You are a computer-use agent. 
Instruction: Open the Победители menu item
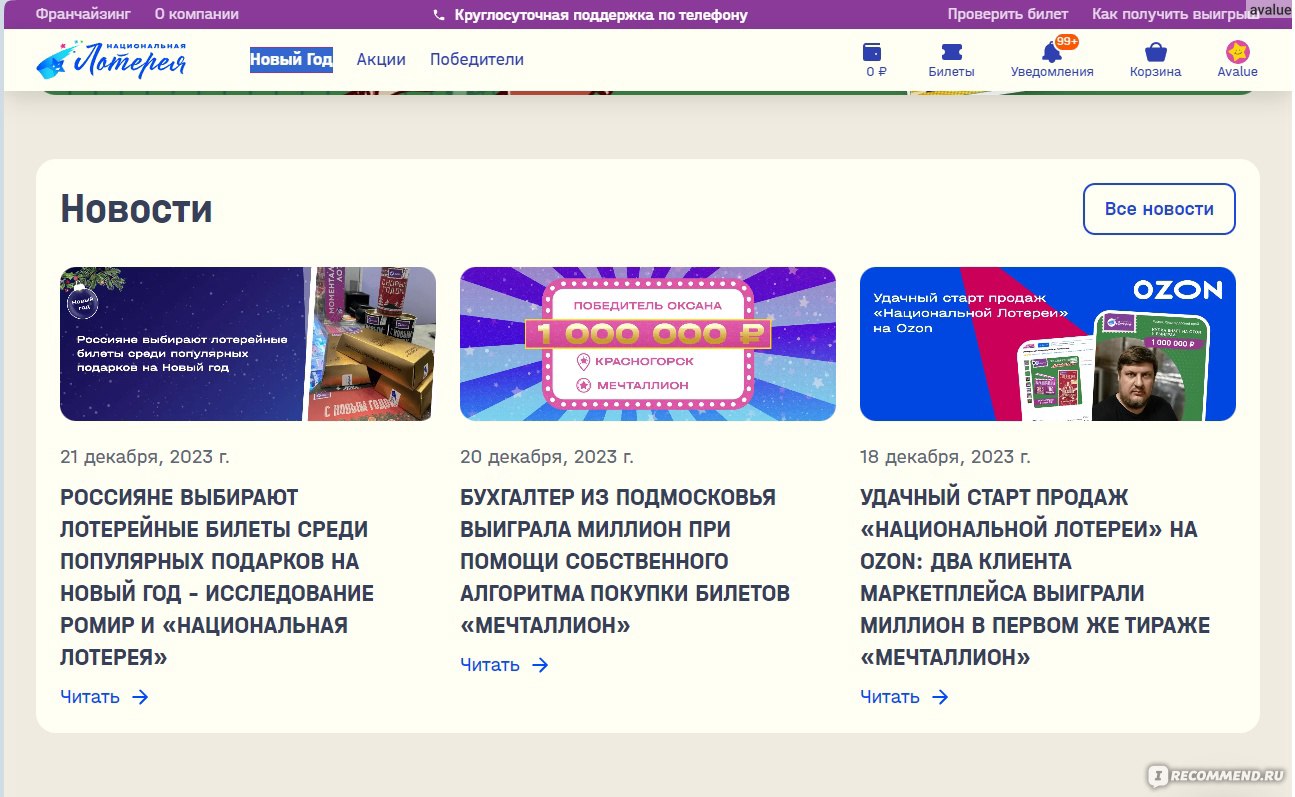(477, 59)
